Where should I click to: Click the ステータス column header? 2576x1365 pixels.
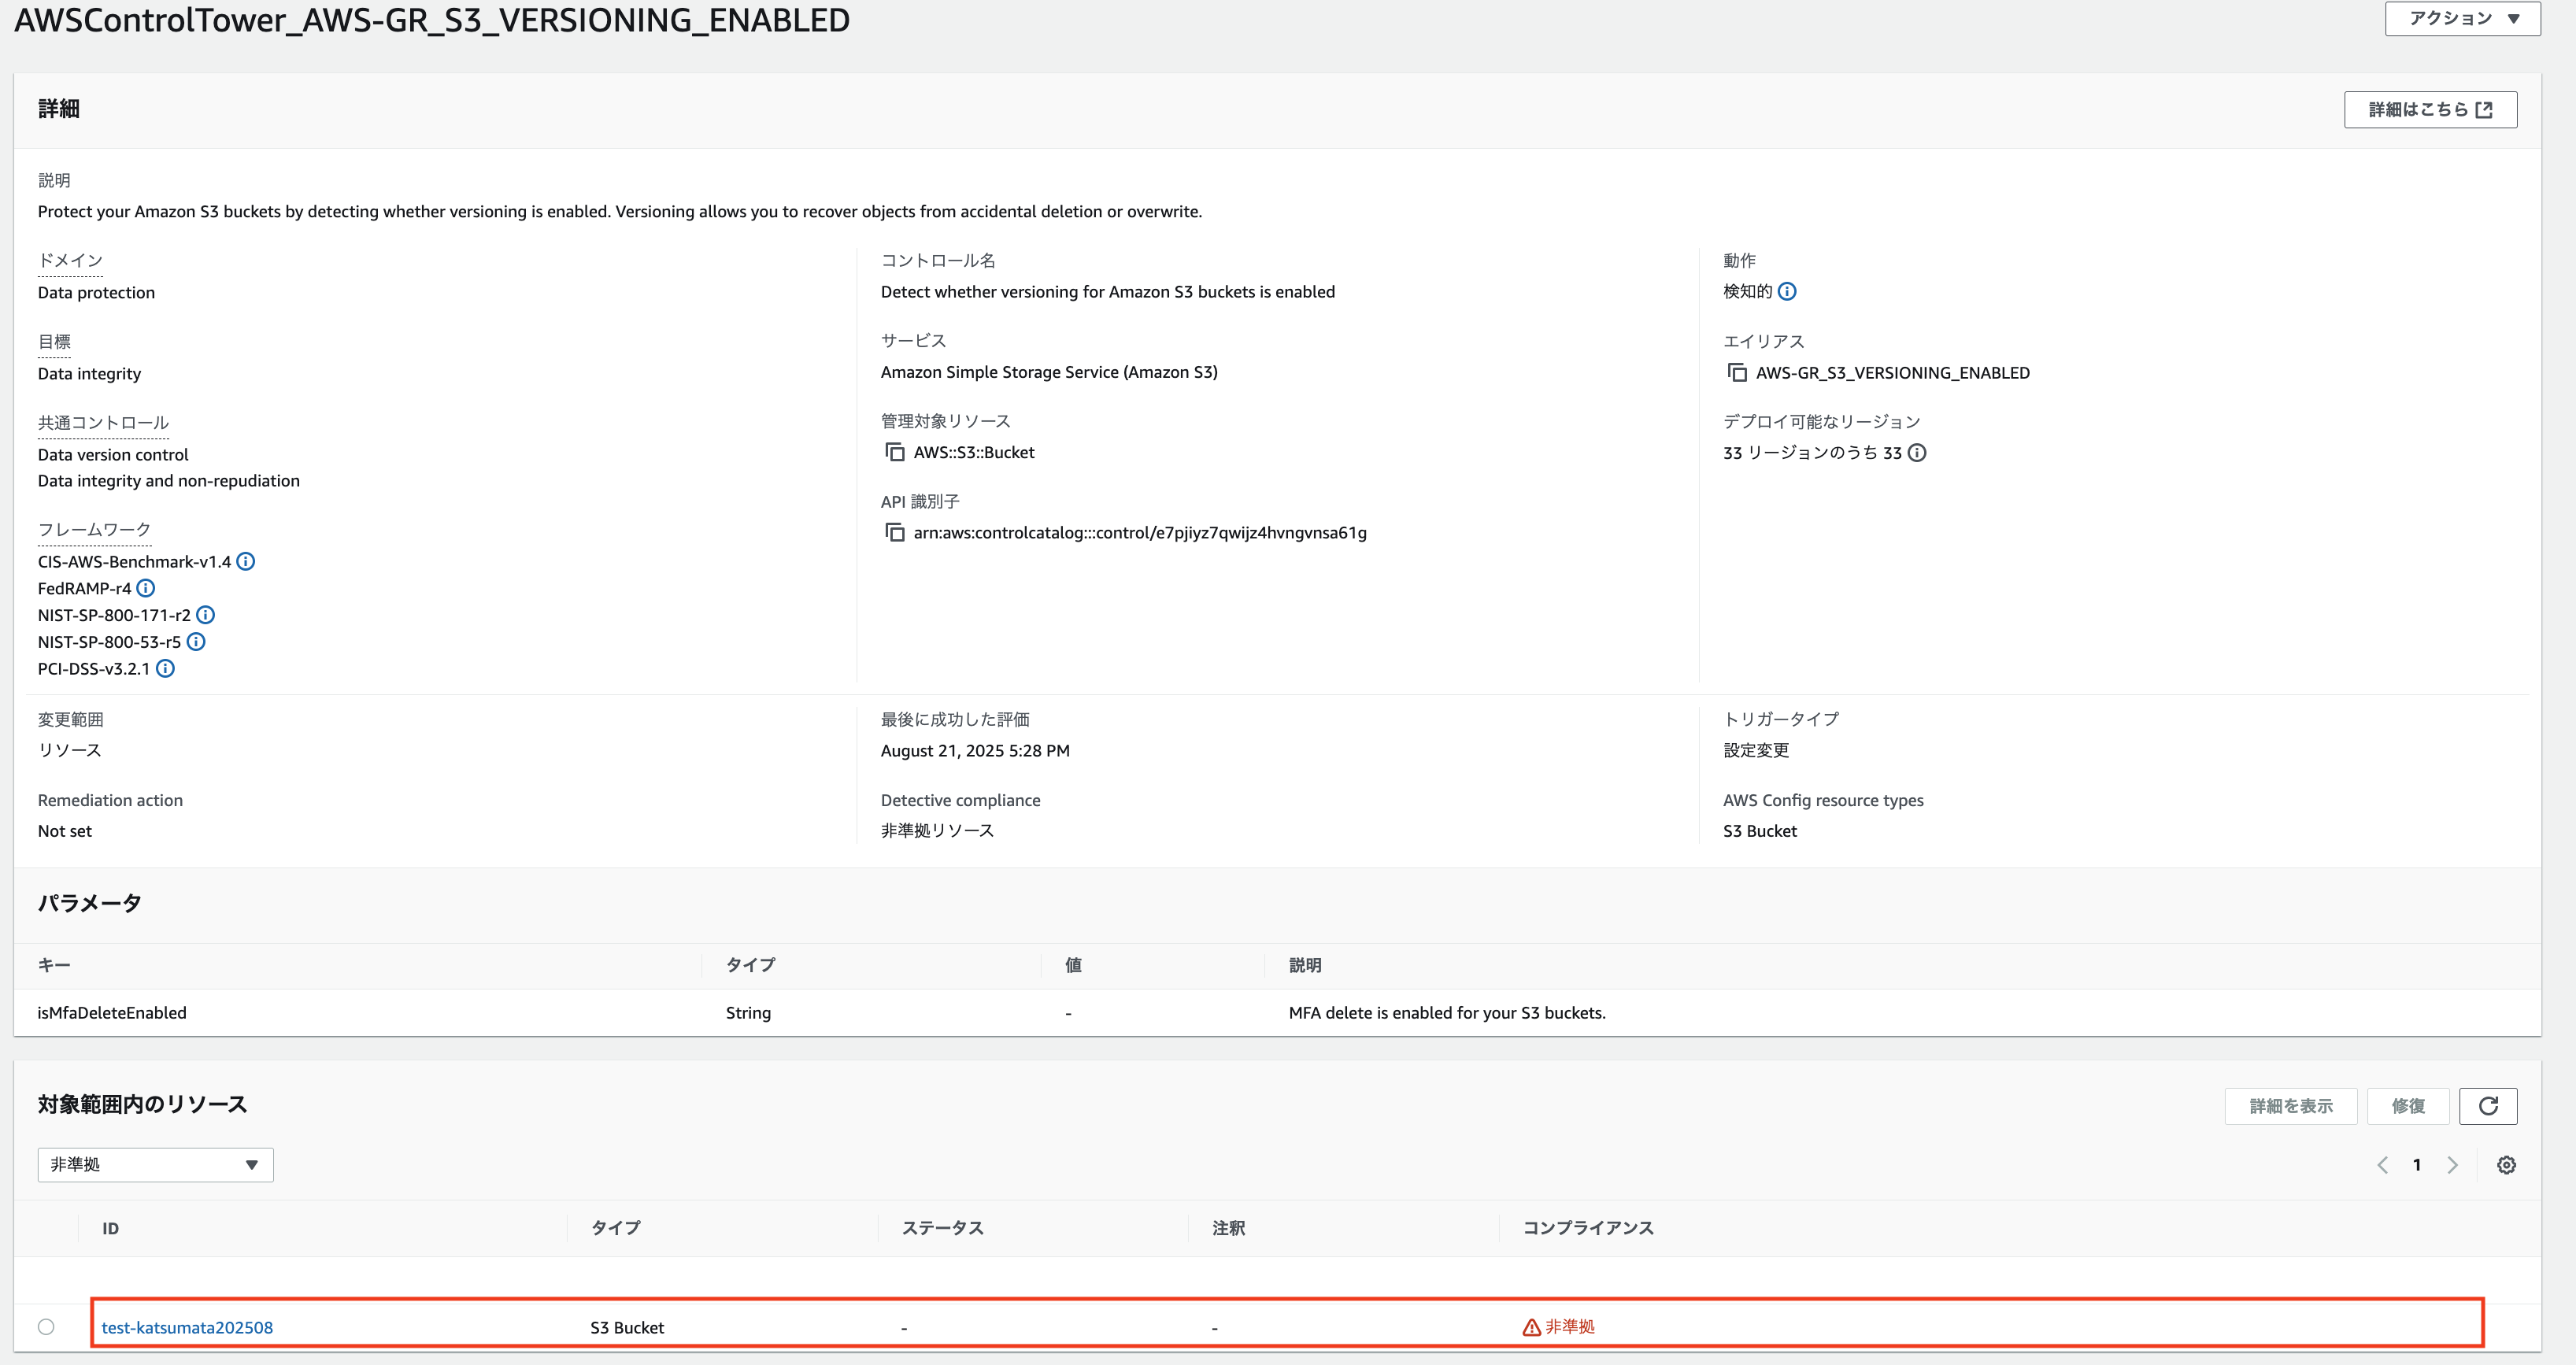pyautogui.click(x=942, y=1227)
